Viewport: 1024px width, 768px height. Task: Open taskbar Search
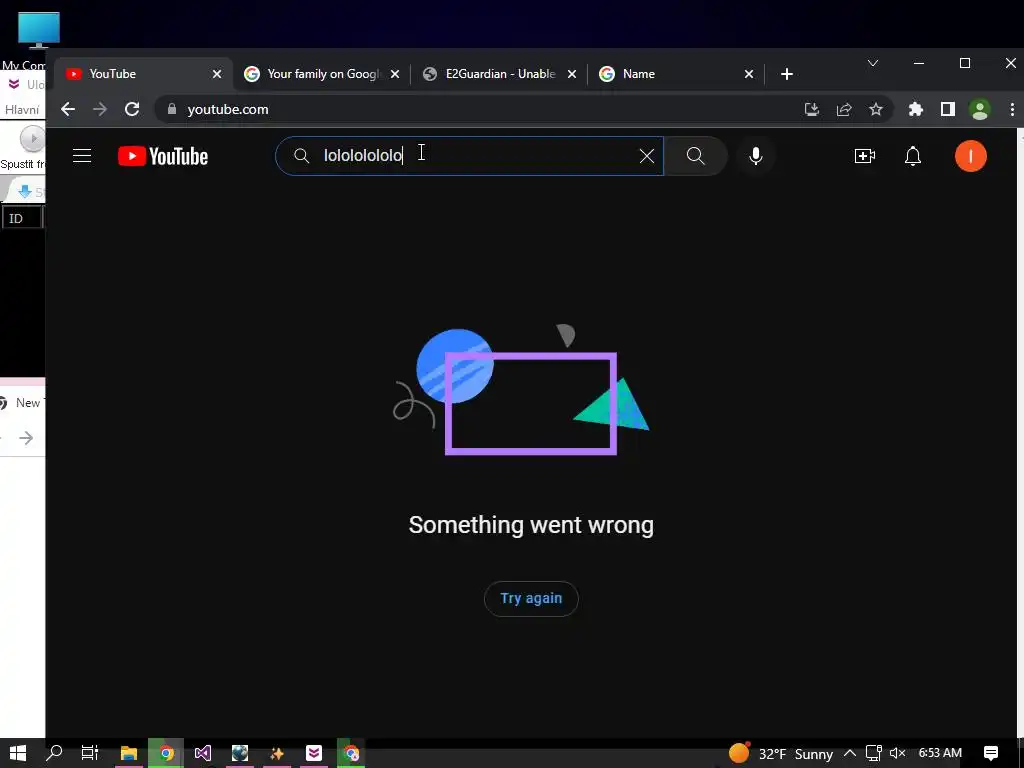click(54, 753)
